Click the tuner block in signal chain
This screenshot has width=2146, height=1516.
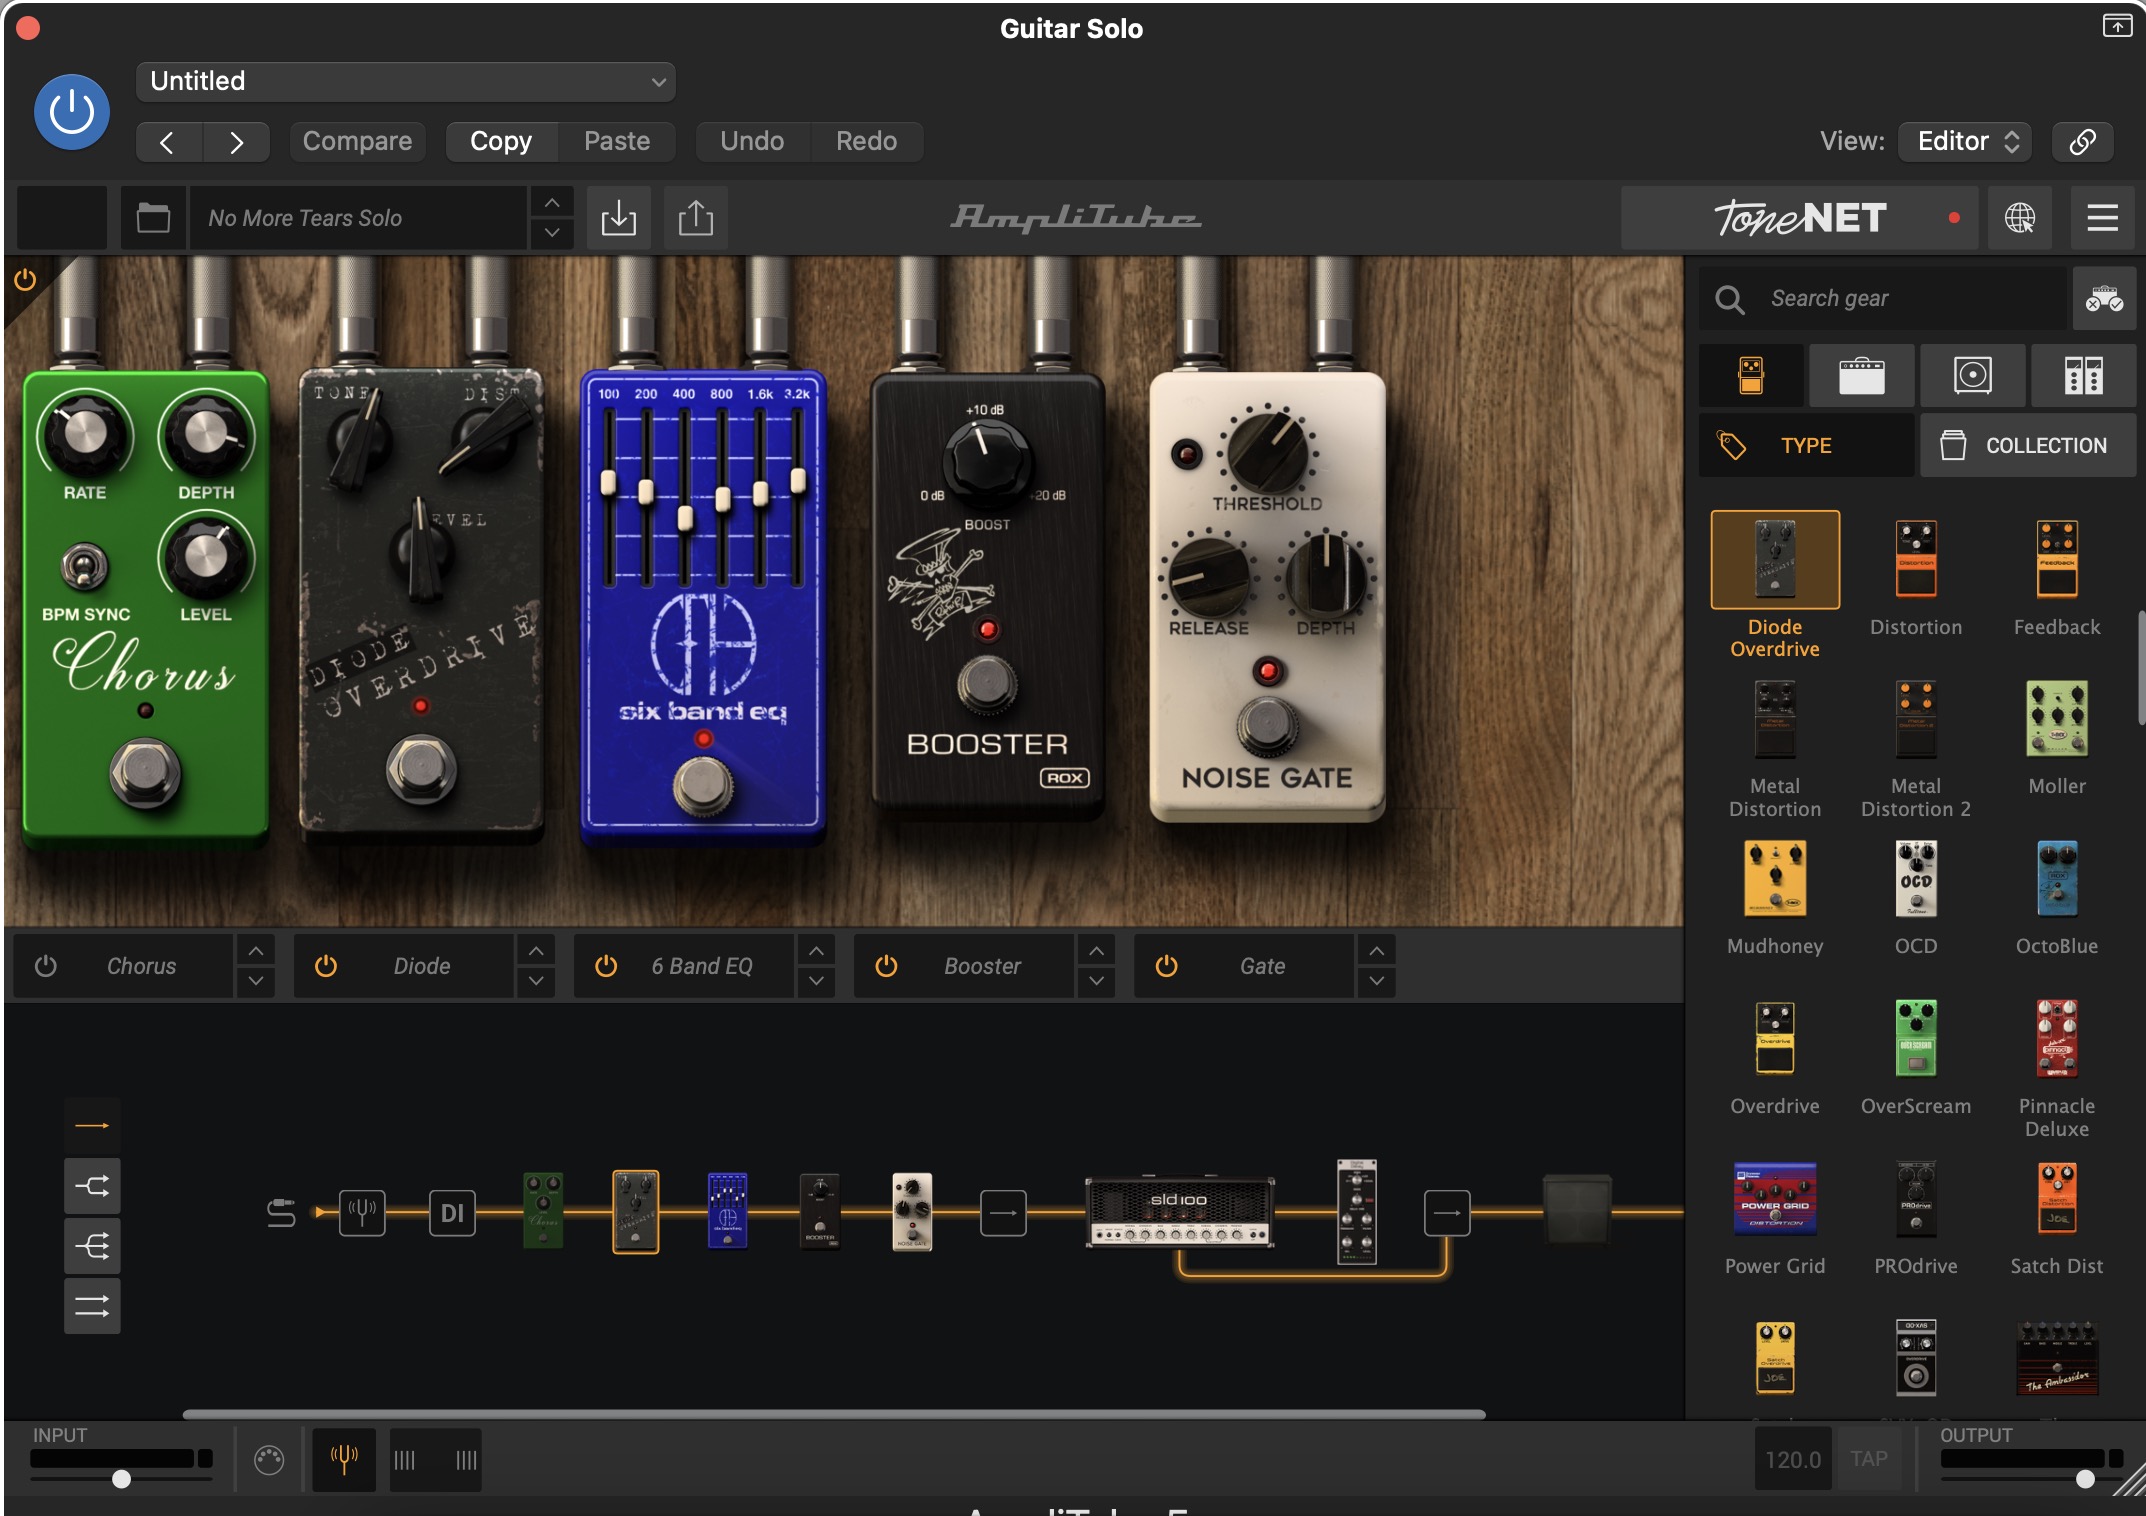point(362,1212)
